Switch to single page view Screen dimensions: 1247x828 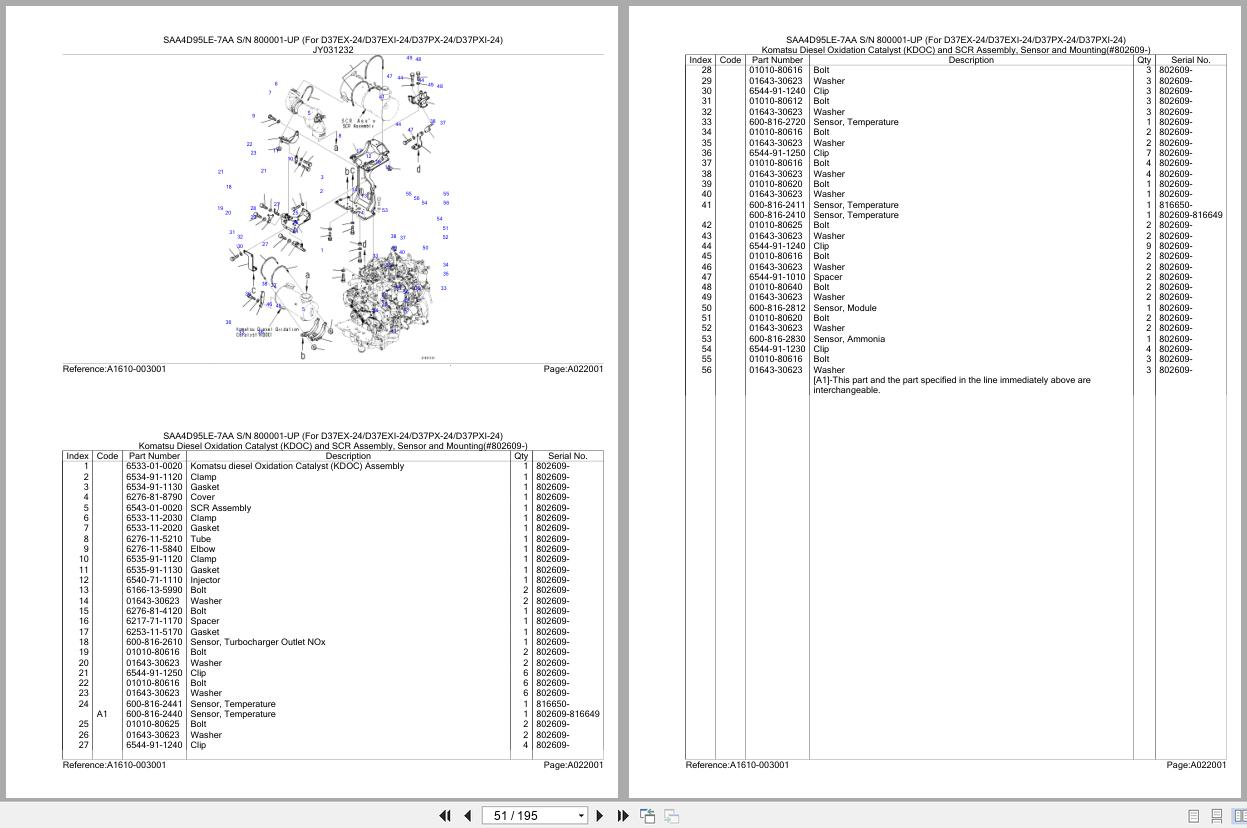click(1193, 816)
